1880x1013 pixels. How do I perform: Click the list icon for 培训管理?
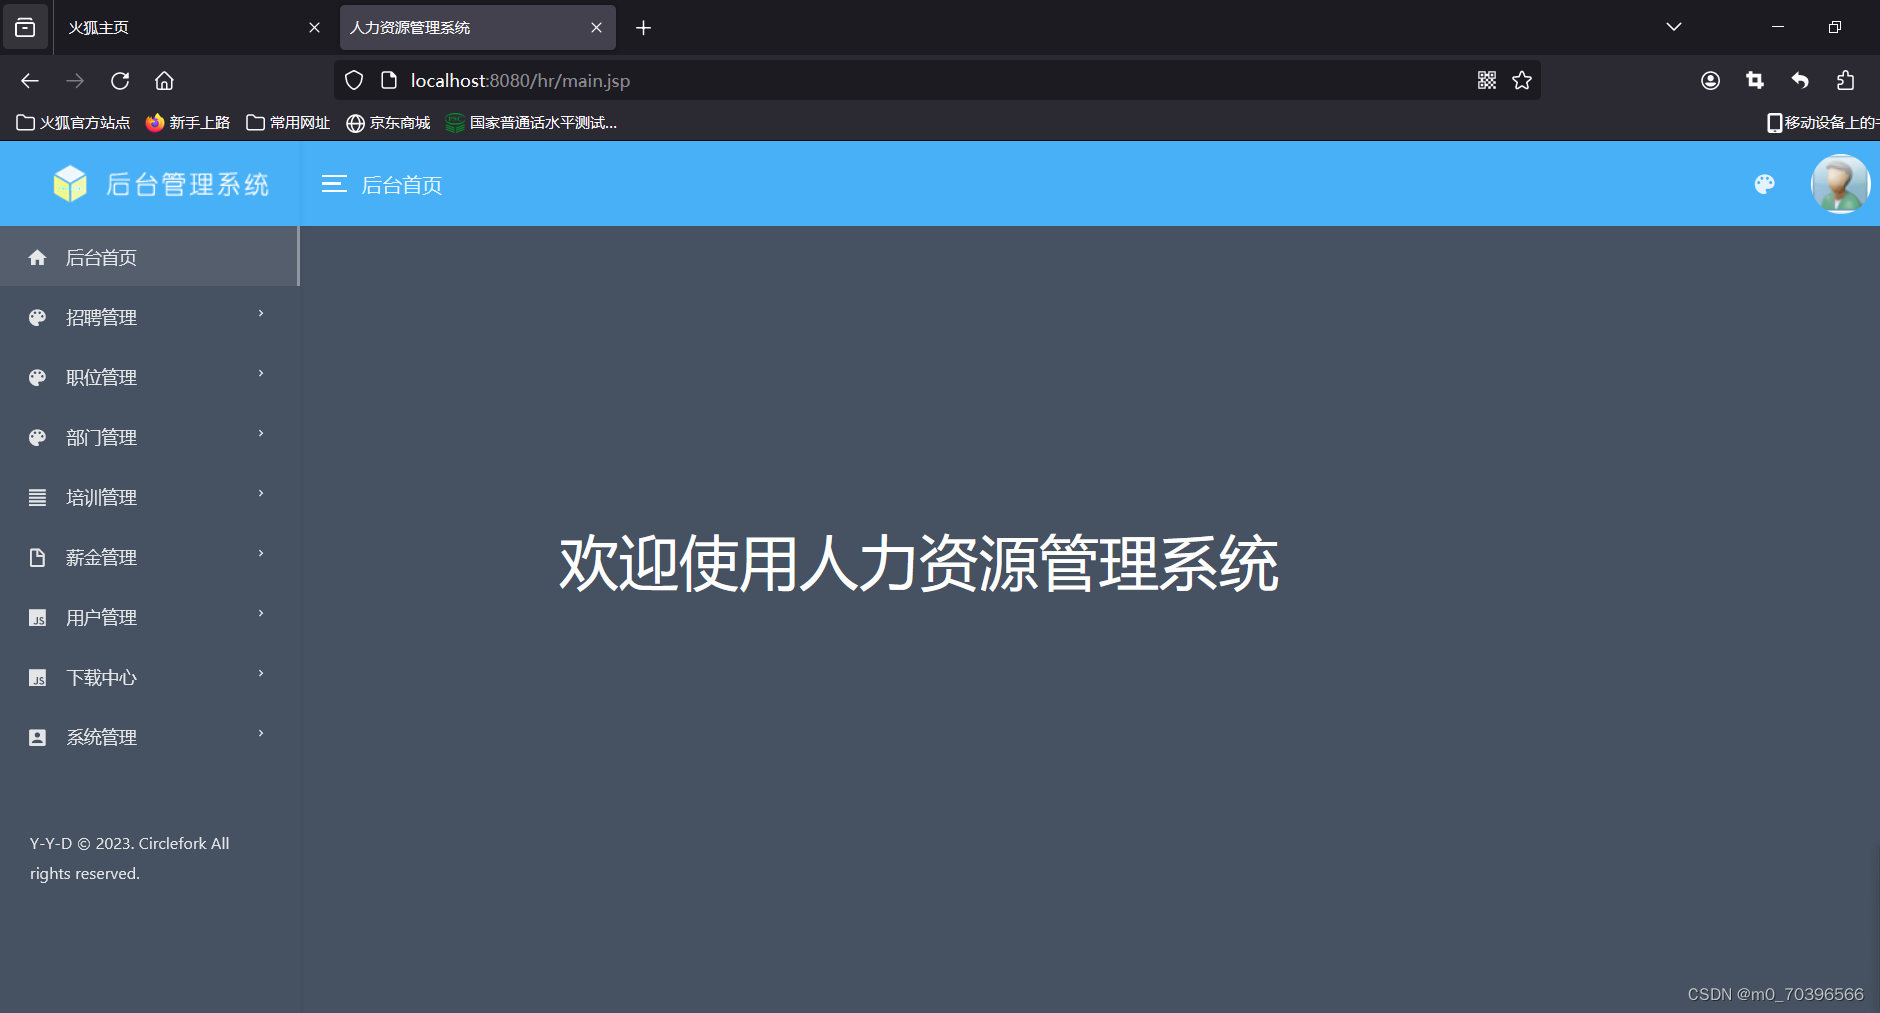37,497
